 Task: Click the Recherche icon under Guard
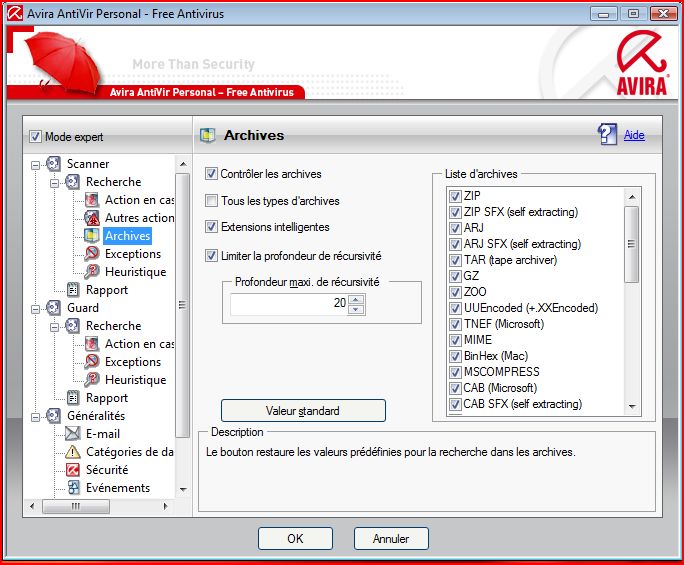(72, 325)
